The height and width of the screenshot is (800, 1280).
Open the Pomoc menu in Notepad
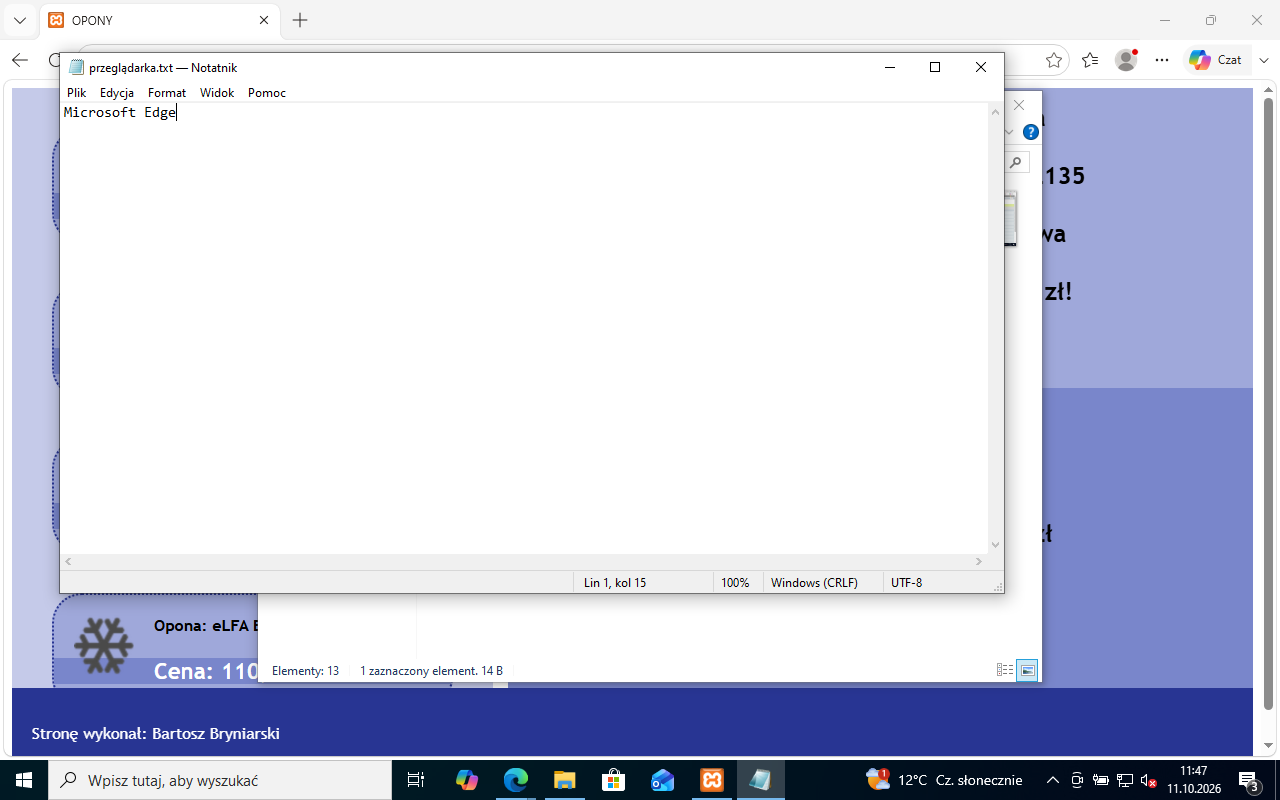pyautogui.click(x=267, y=93)
